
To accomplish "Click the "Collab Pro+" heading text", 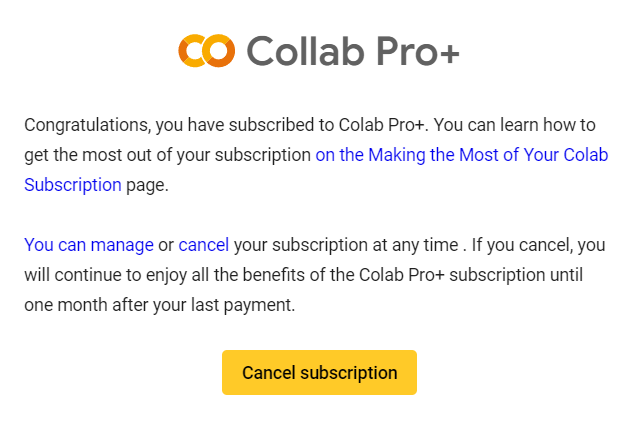I will pyautogui.click(x=352, y=49).
